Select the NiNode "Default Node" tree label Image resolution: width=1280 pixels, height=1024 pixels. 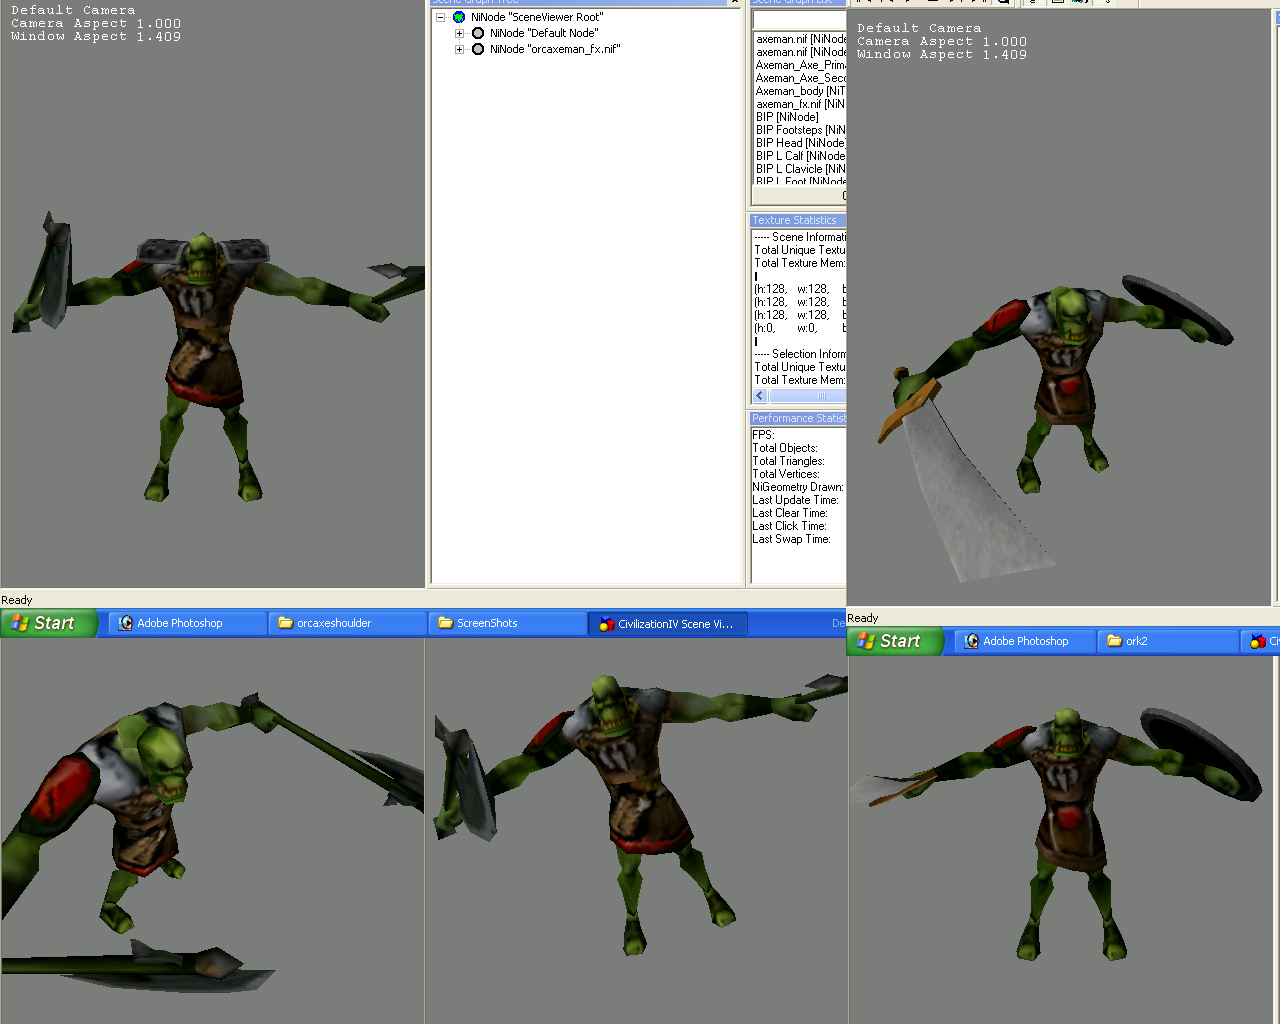(x=544, y=33)
